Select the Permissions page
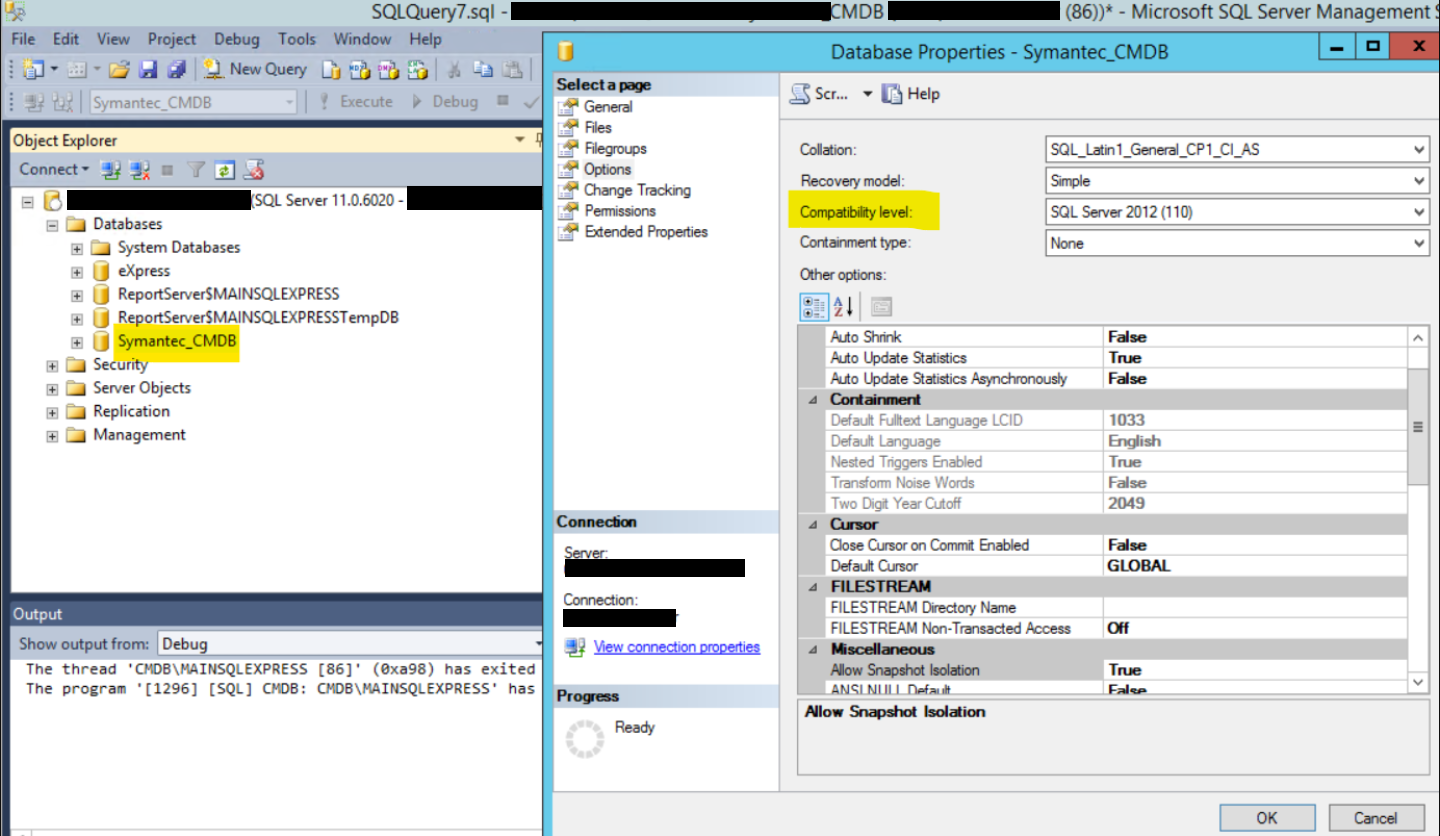This screenshot has width=1440, height=836. (x=620, y=211)
